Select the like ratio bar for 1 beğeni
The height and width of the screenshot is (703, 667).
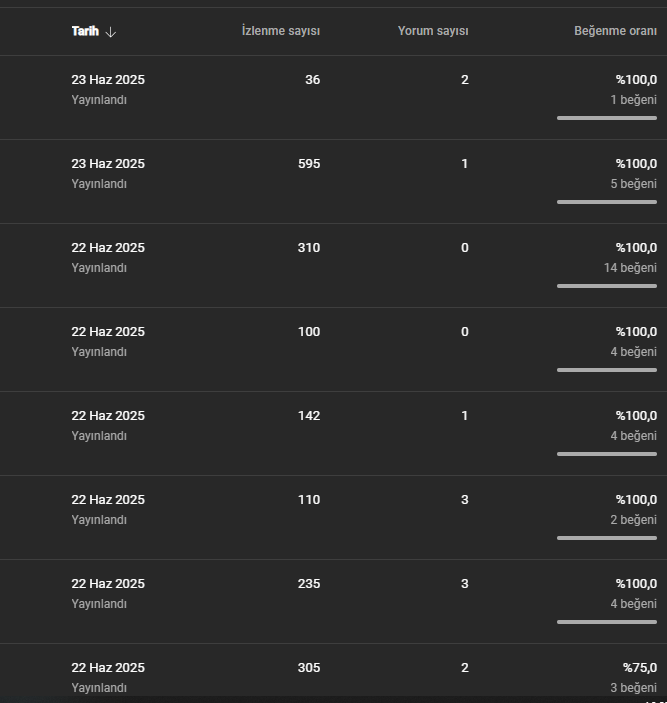point(607,118)
